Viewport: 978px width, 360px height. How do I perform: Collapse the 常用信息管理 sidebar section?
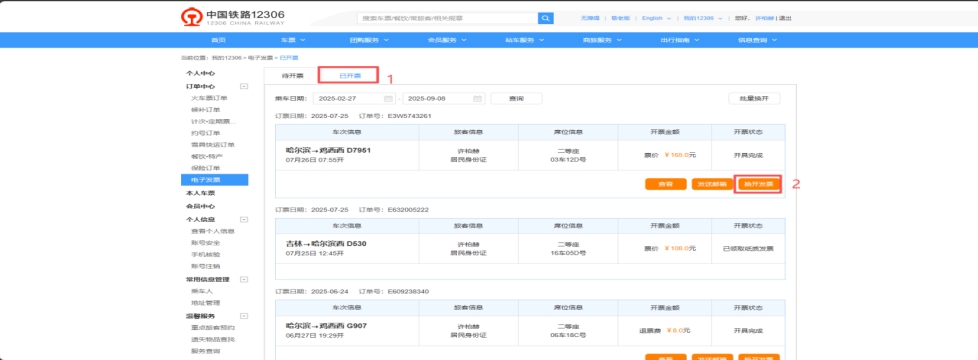pyautogui.click(x=244, y=280)
